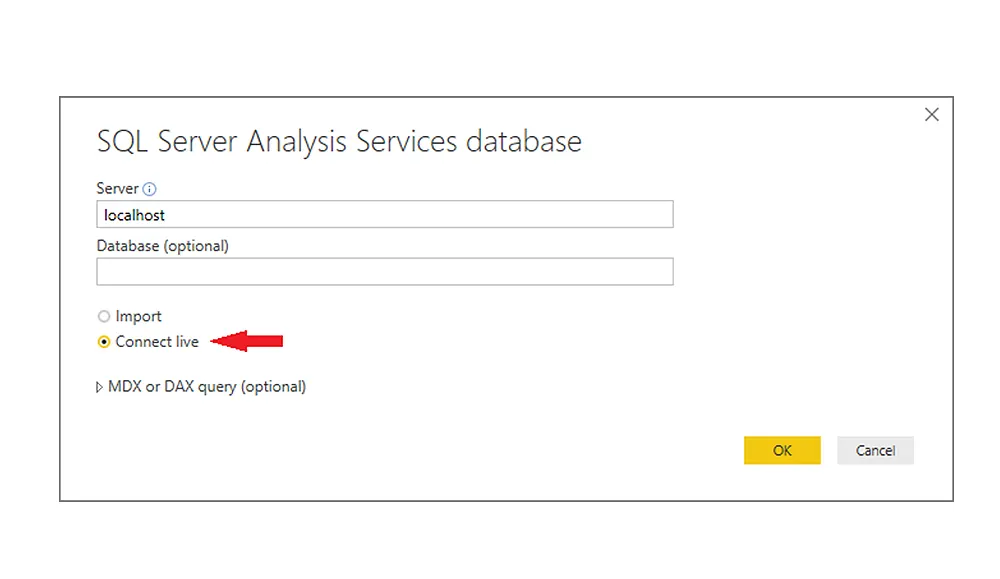The image size is (1000, 579).
Task: Click the "Connect live" option label text
Action: pos(157,342)
